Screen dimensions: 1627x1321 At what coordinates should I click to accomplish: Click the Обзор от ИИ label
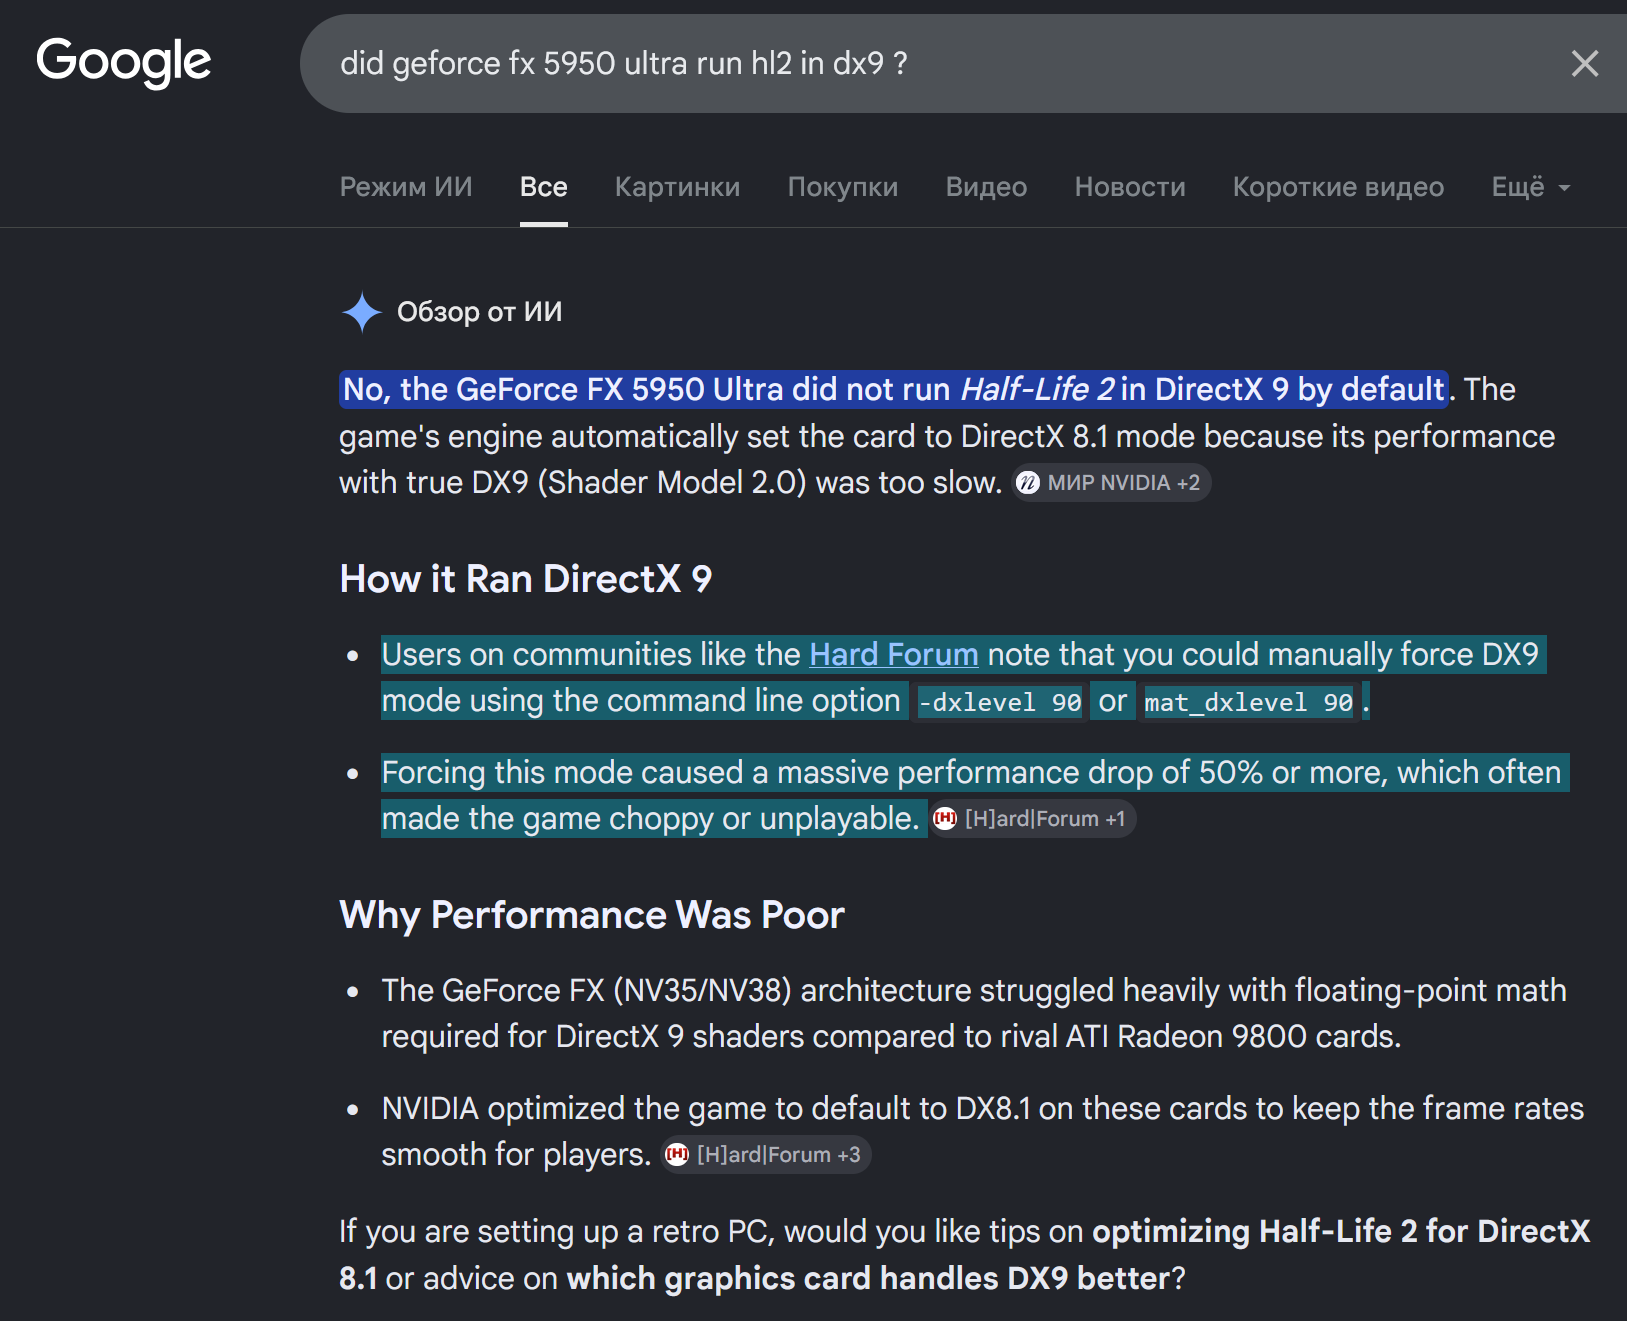click(480, 312)
